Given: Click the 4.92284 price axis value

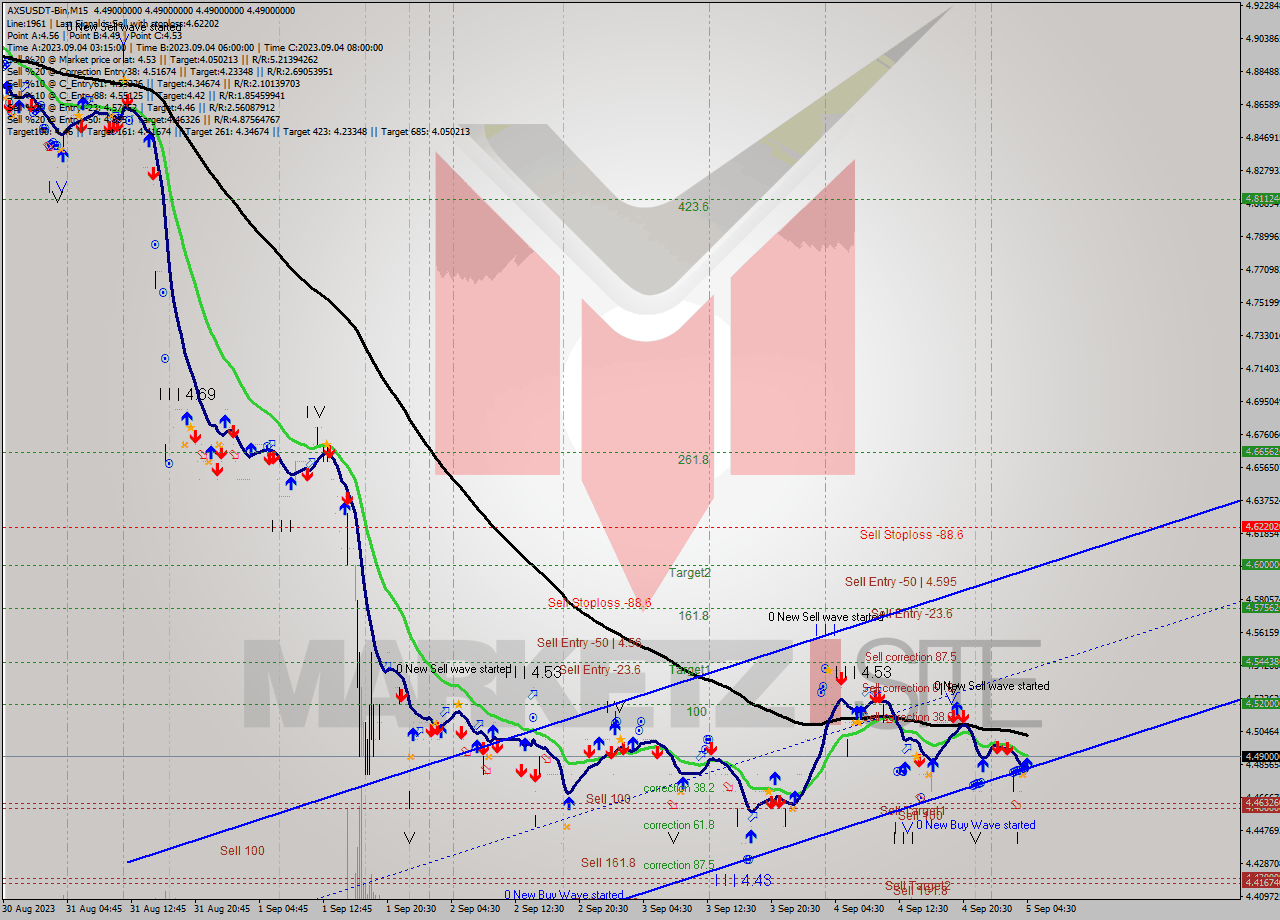Looking at the screenshot, I should point(1262,6).
